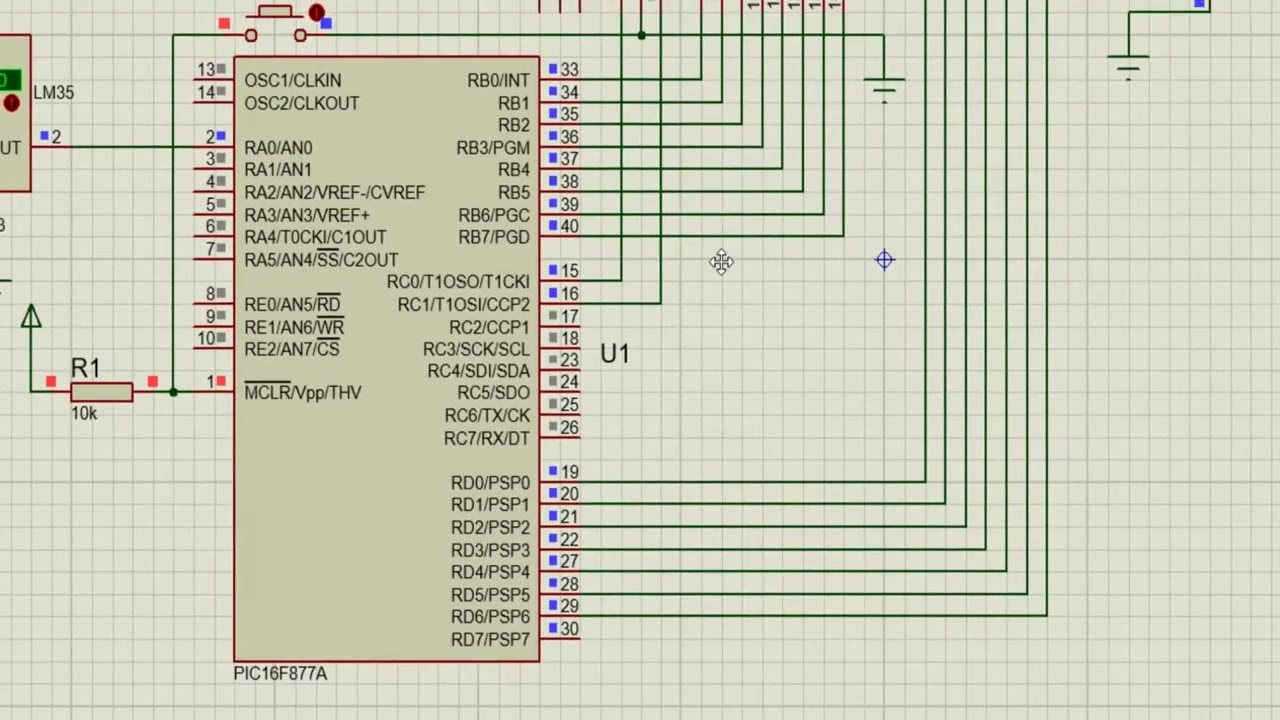Screen dimensions: 1280x720
Task: Click the power terminal arrow left of R1
Action: (31, 317)
